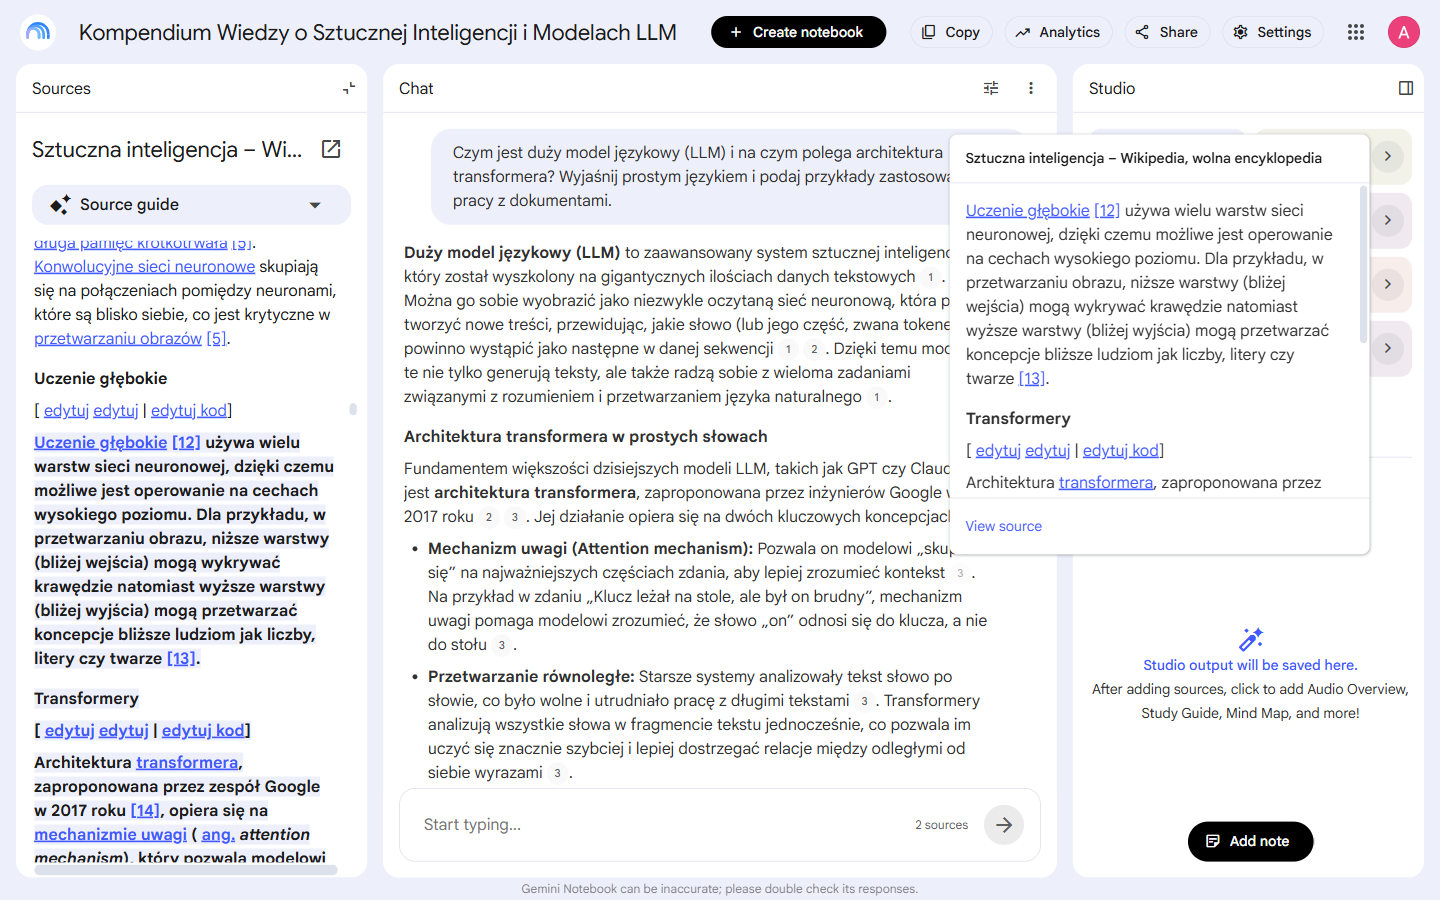Click the Sztuczna inteligencja – Wi... source title

pyautogui.click(x=167, y=149)
